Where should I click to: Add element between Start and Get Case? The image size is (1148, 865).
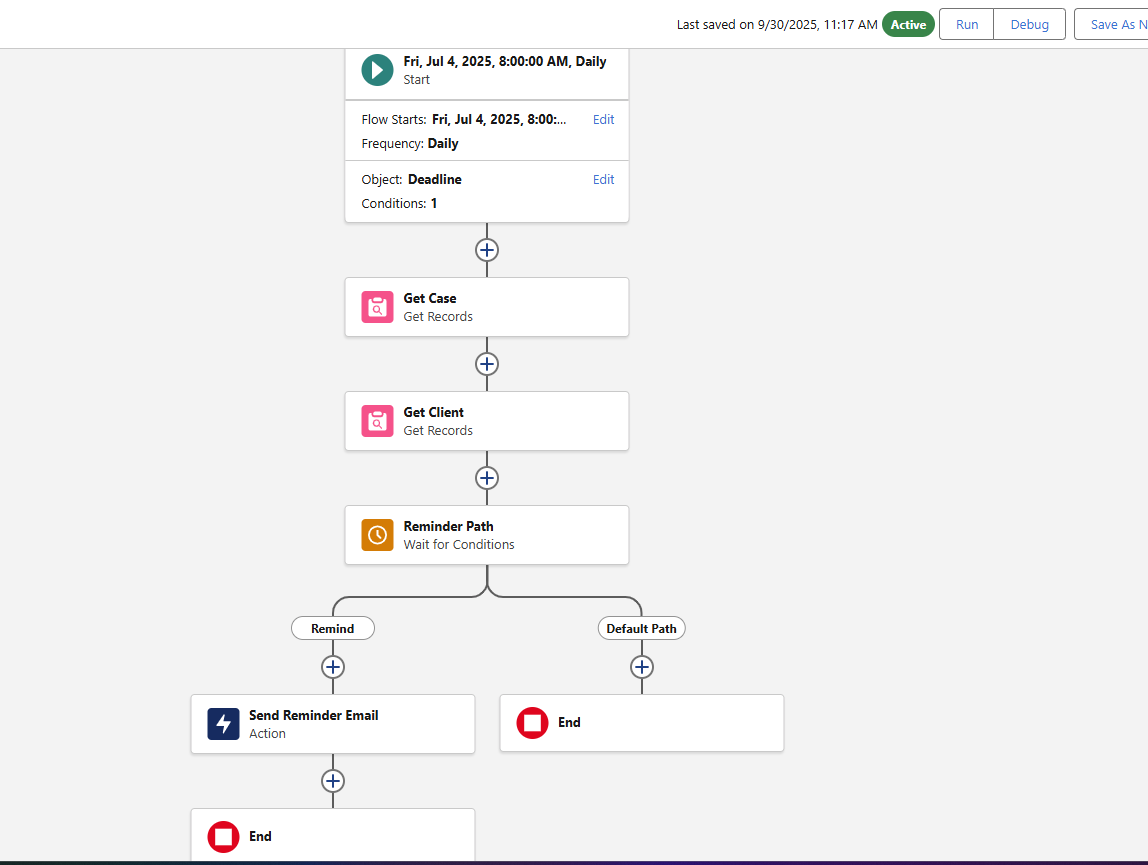tap(487, 250)
